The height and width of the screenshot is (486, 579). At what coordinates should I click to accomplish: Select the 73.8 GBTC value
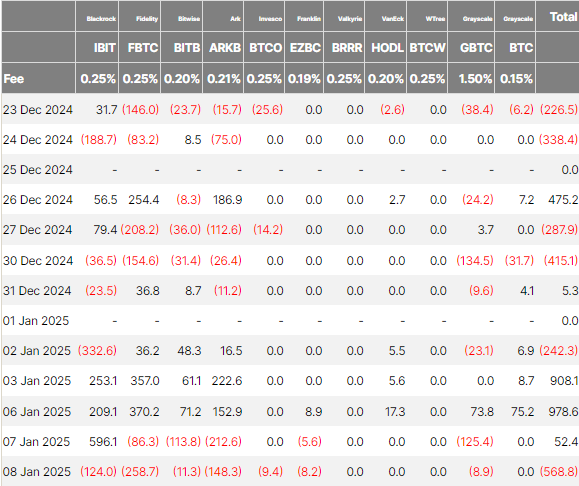point(482,411)
